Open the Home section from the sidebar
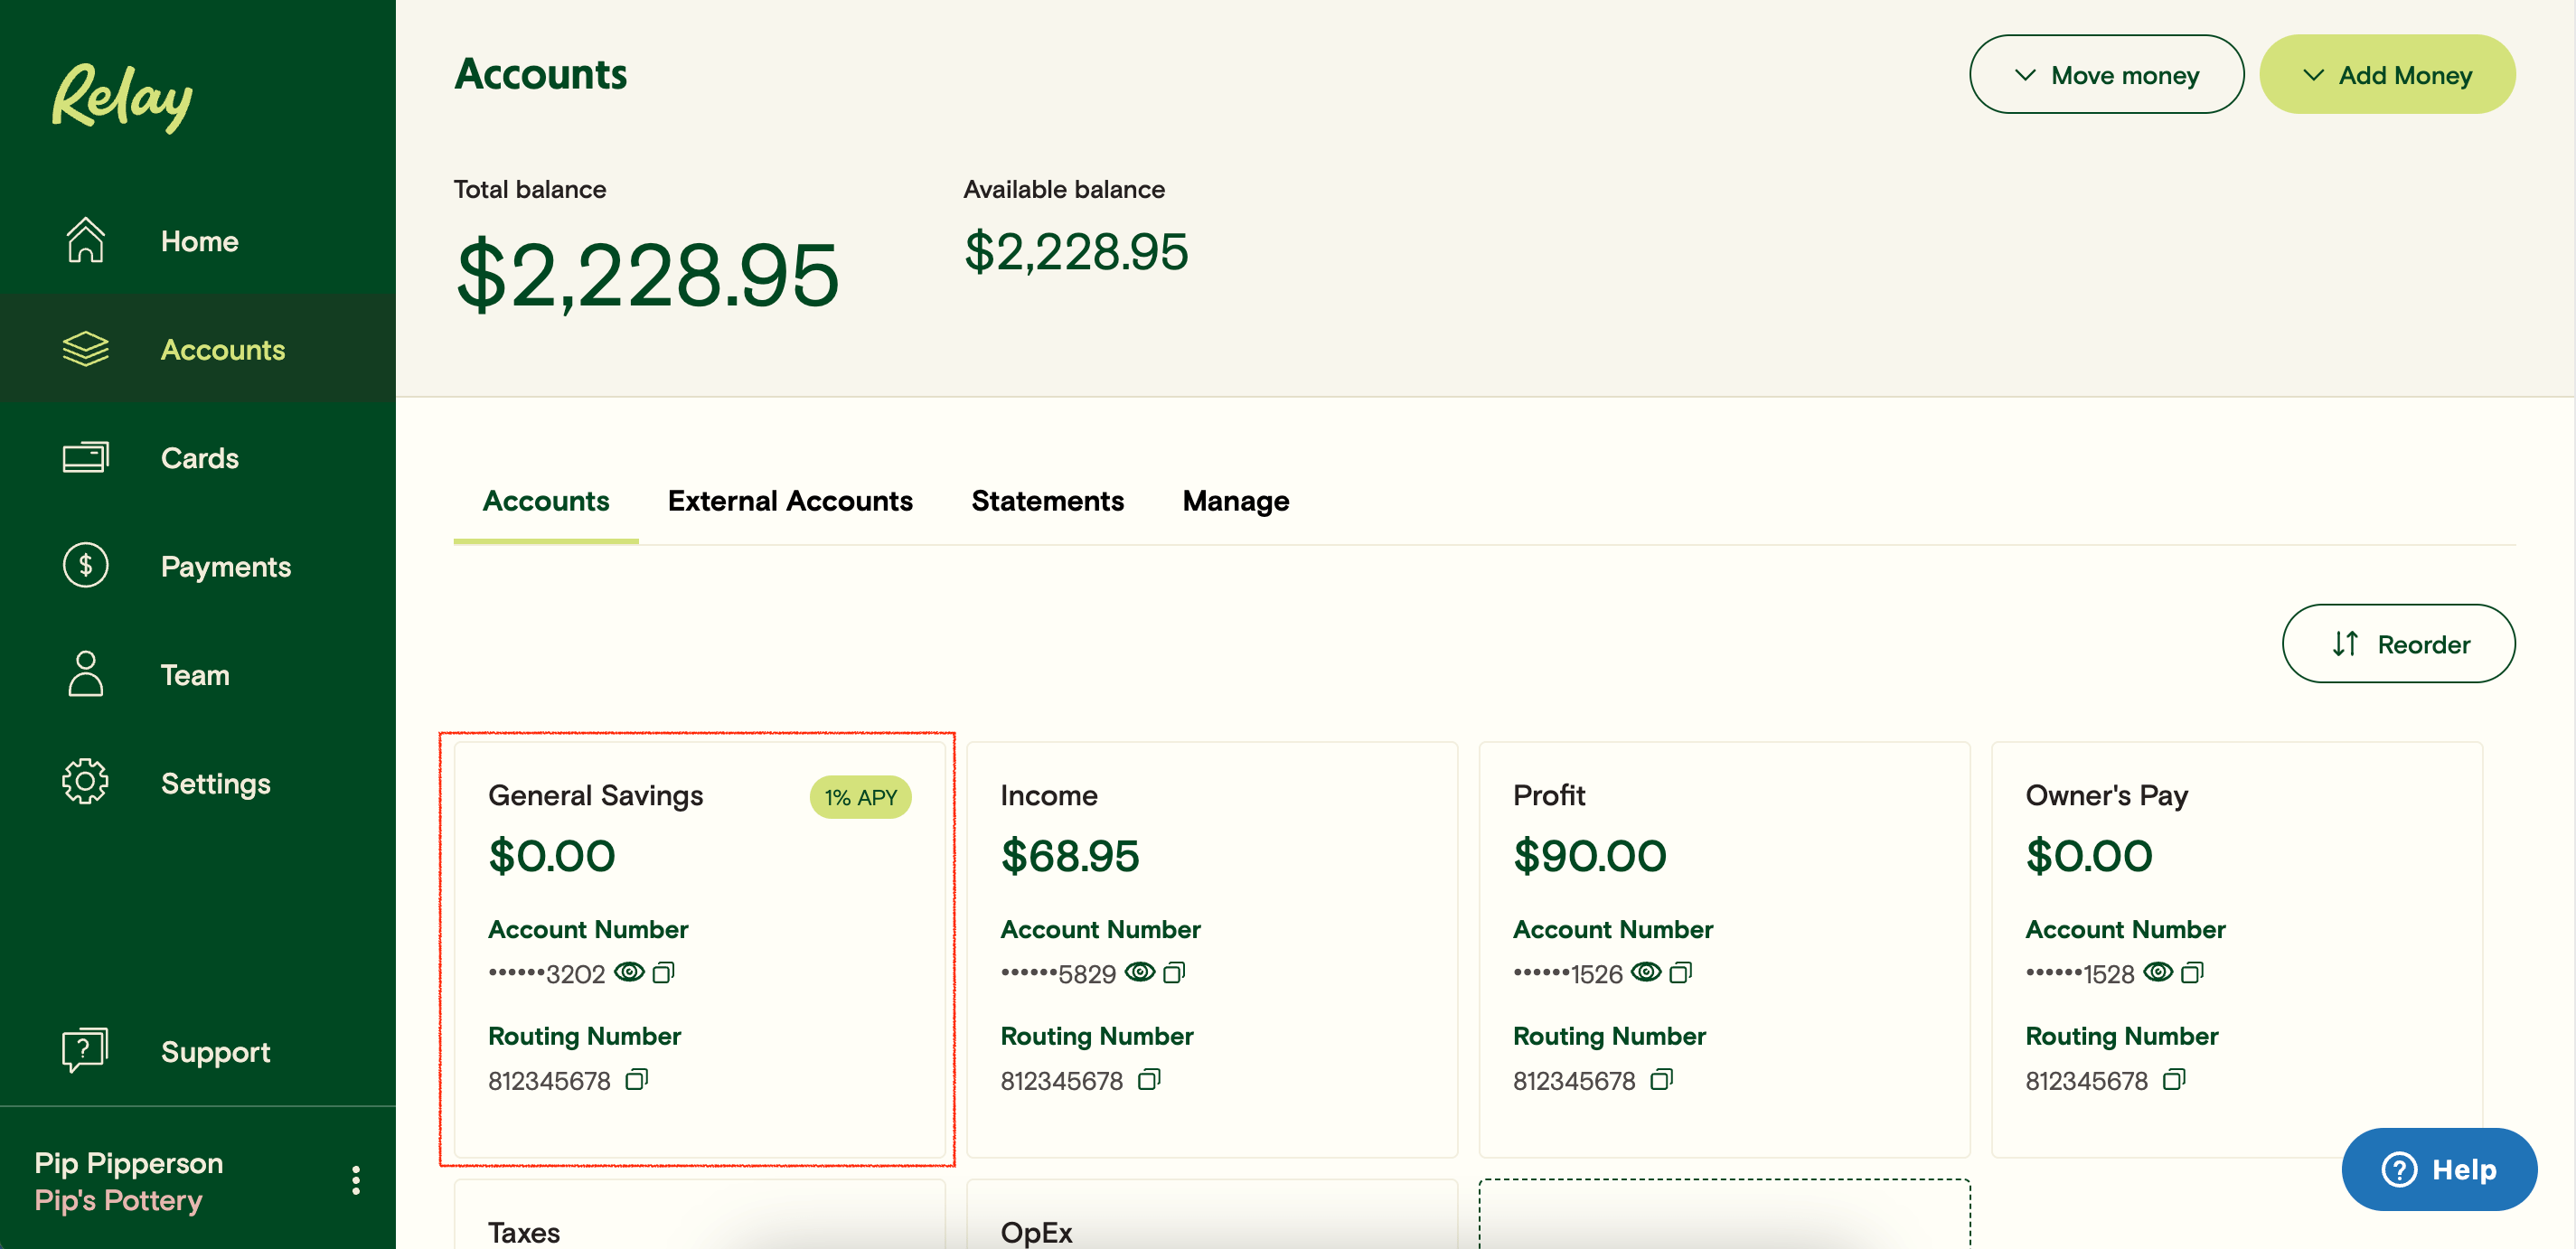 click(x=199, y=240)
